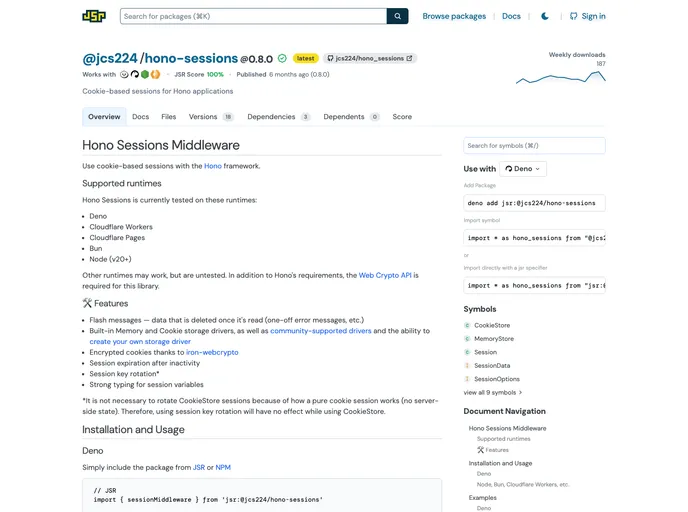This screenshot has height=512, width=688.
Task: Expand view all 9 symbols
Action: point(492,392)
